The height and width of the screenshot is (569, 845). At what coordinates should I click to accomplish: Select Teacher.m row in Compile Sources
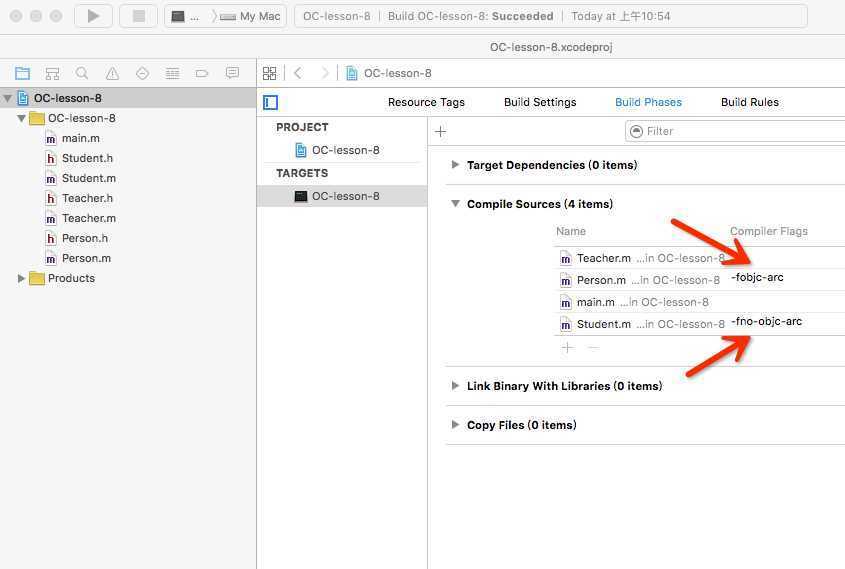699,258
